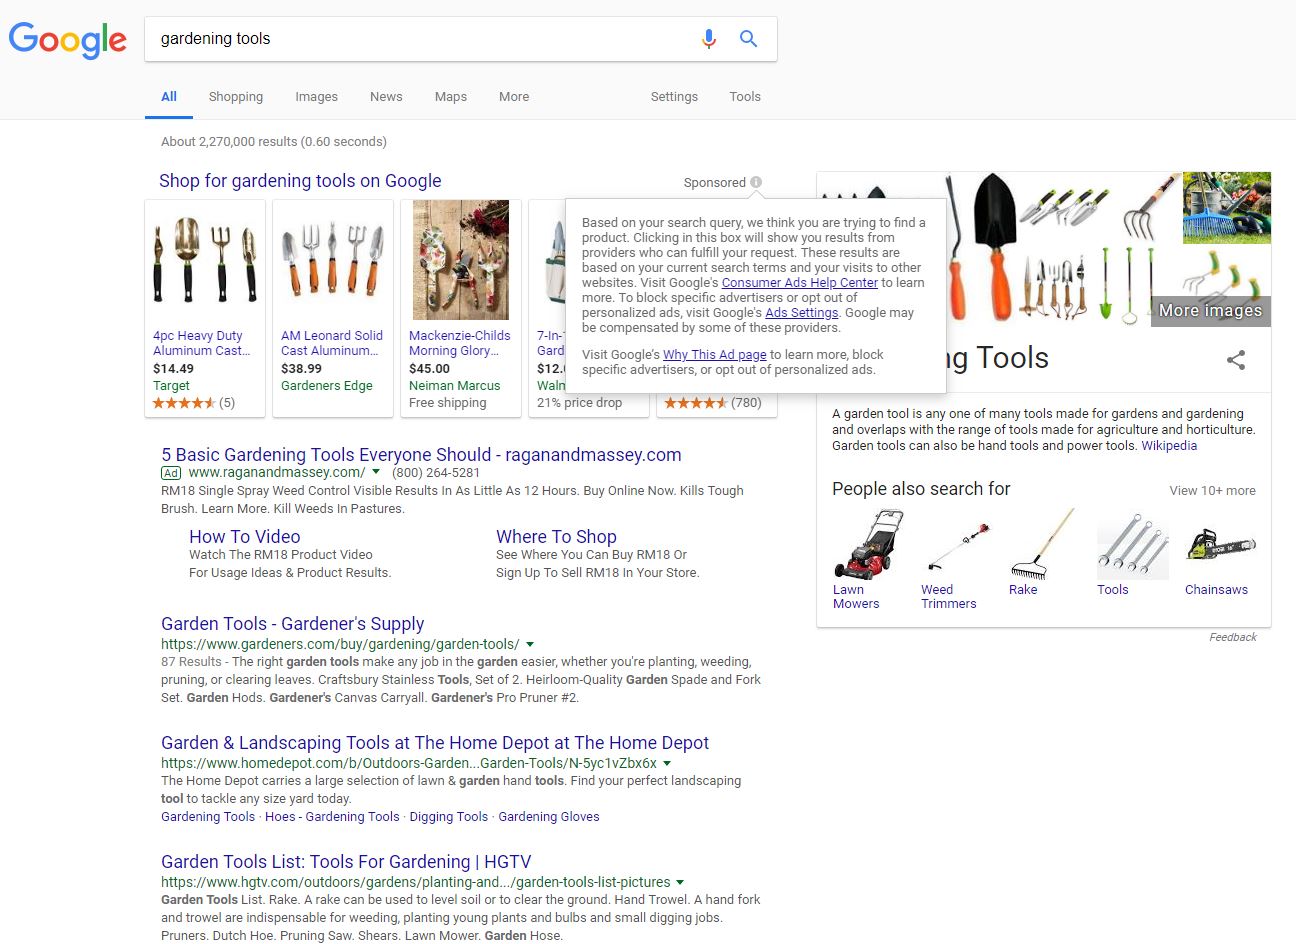Click inside the gardening tools search field
Screen dimensions: 1296x944
tap(400, 38)
